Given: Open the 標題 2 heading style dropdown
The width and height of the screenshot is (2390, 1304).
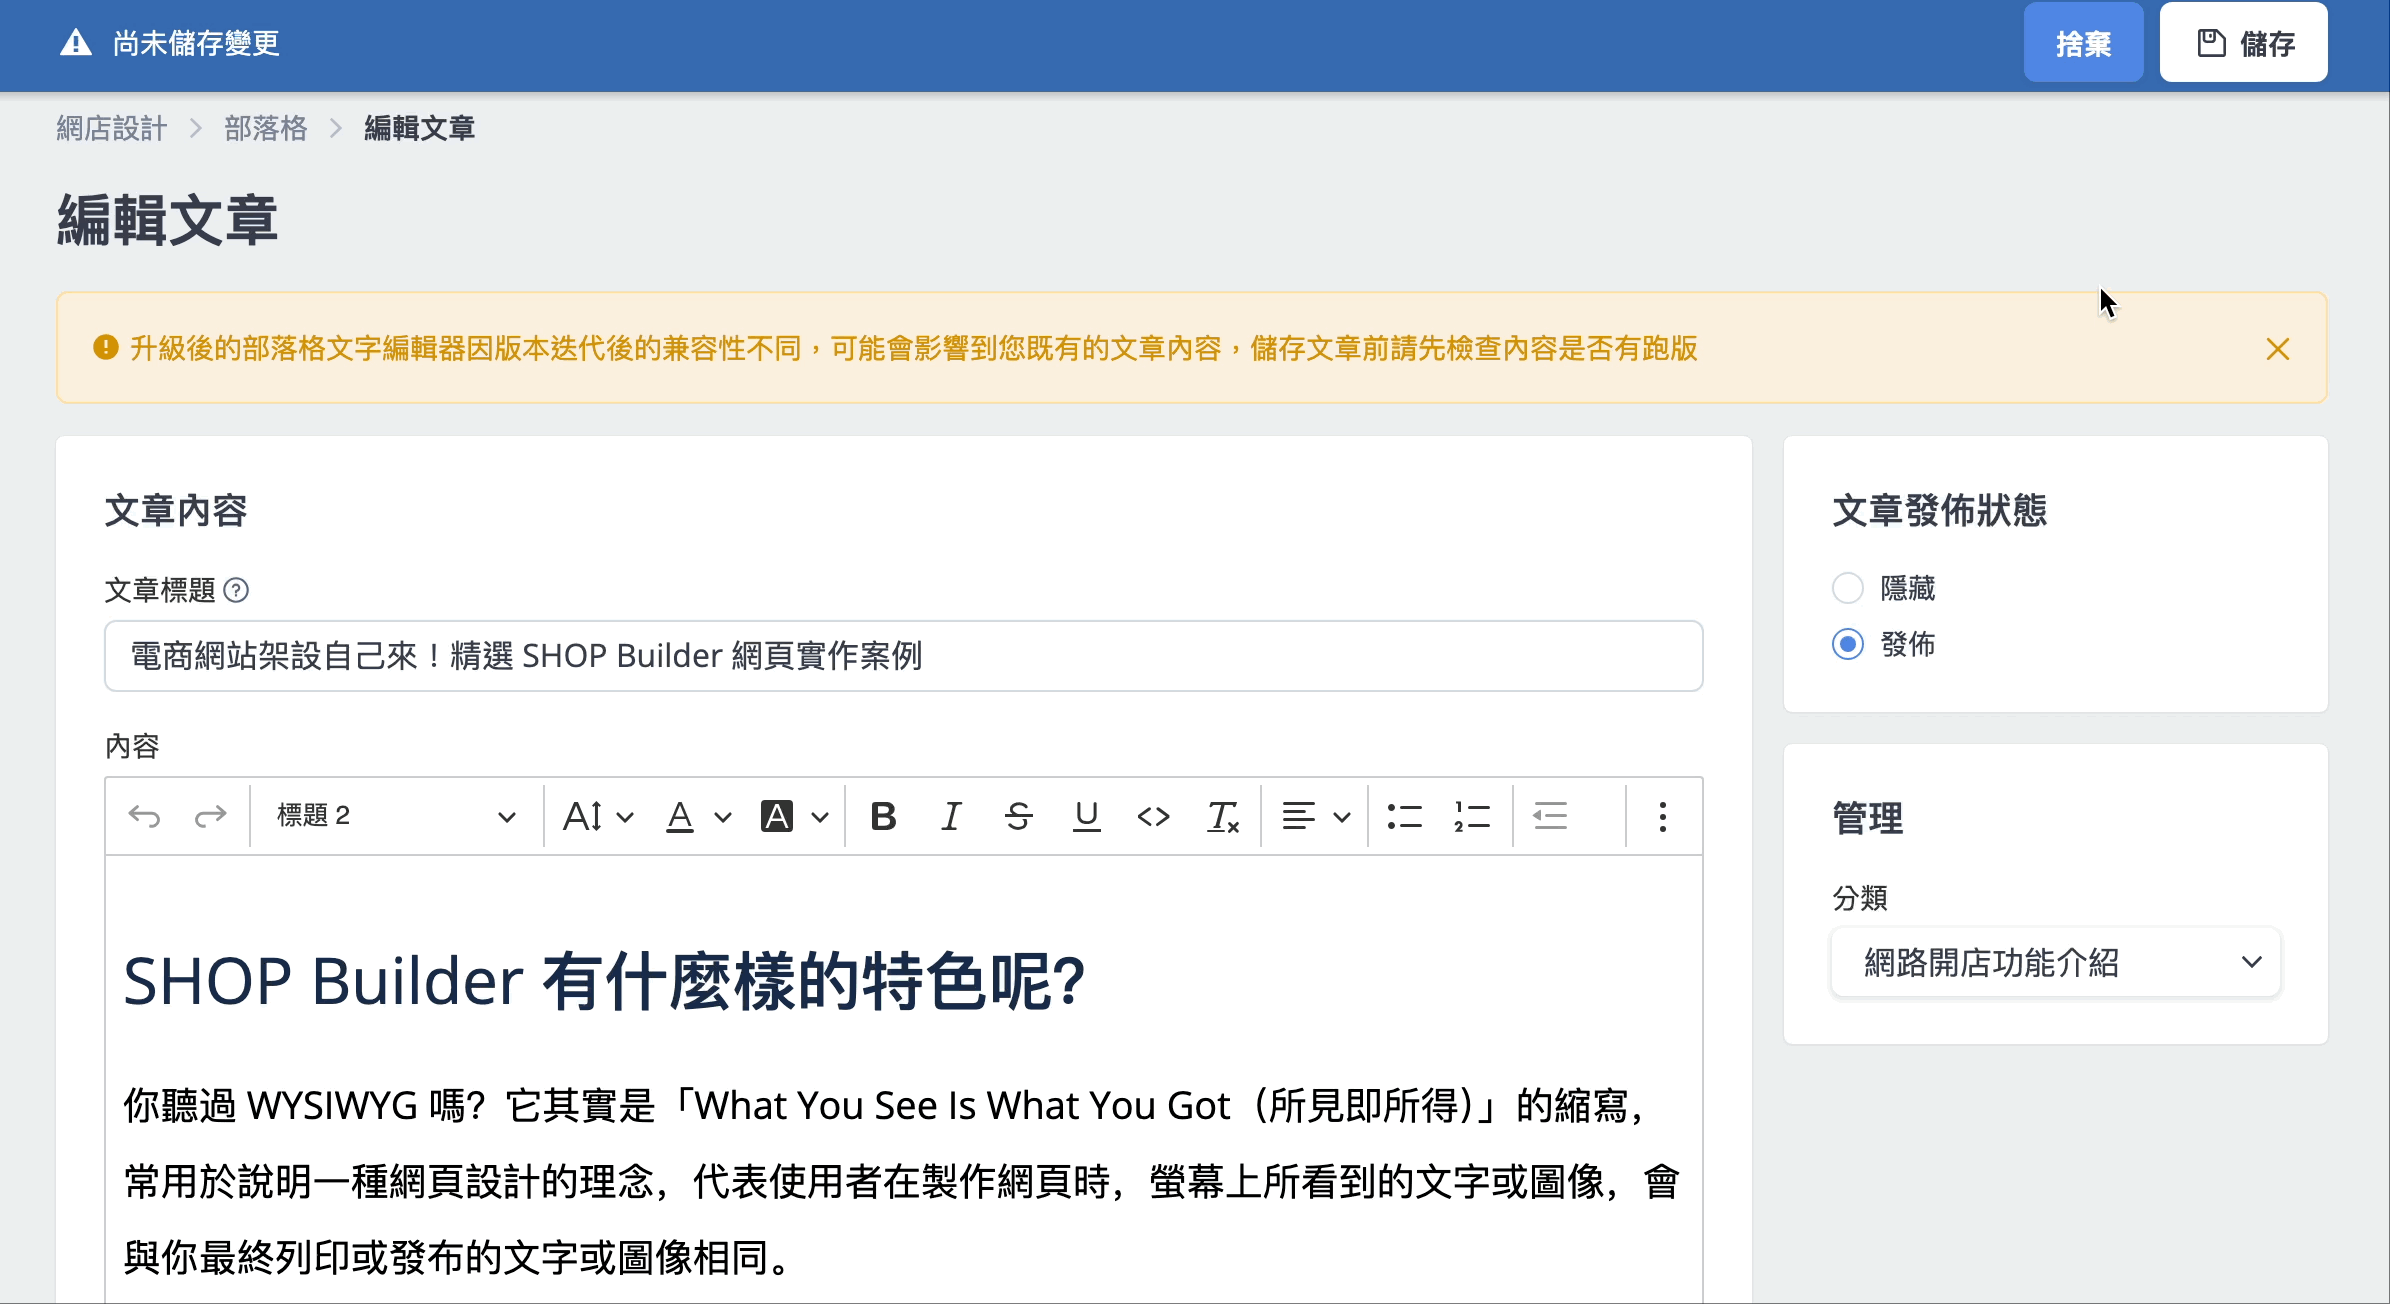Looking at the screenshot, I should coord(396,816).
